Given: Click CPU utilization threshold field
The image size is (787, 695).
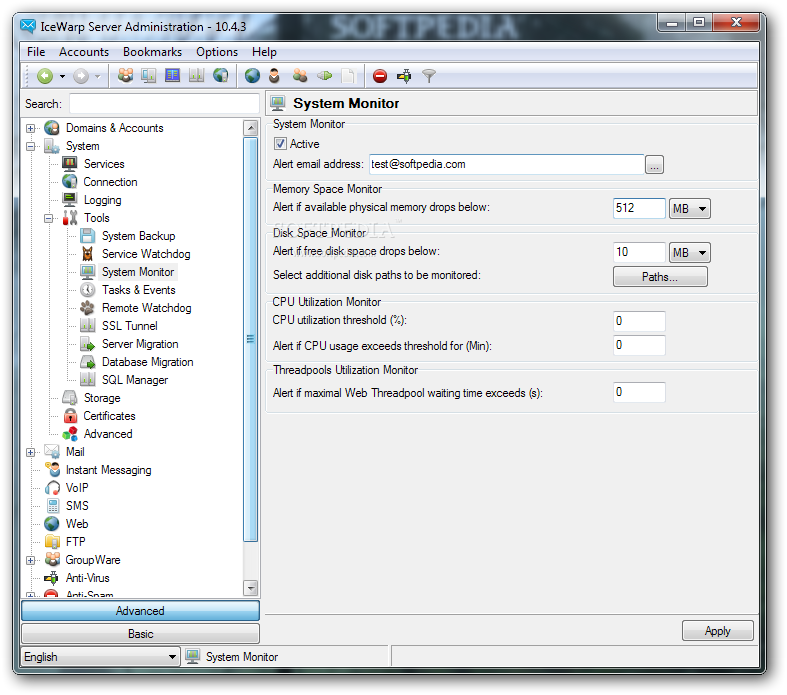Looking at the screenshot, I should 639,321.
